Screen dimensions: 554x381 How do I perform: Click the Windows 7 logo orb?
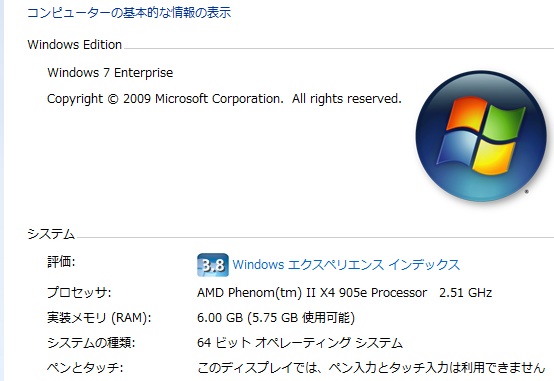tap(481, 136)
